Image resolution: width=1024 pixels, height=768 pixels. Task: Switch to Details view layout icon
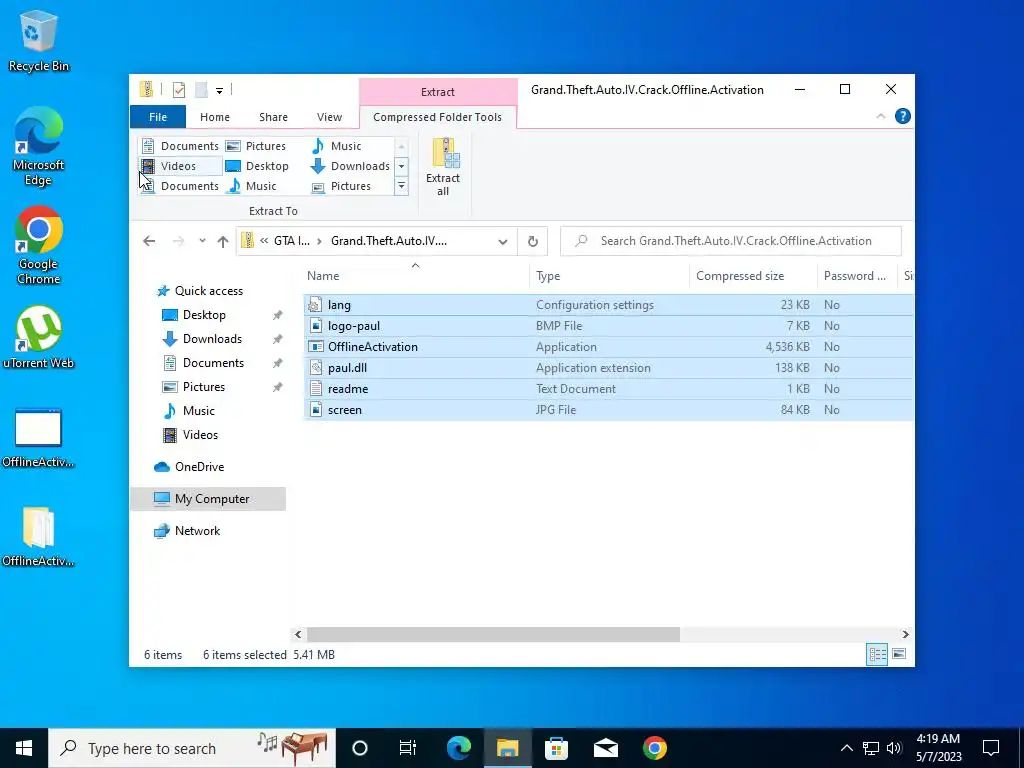coord(877,654)
